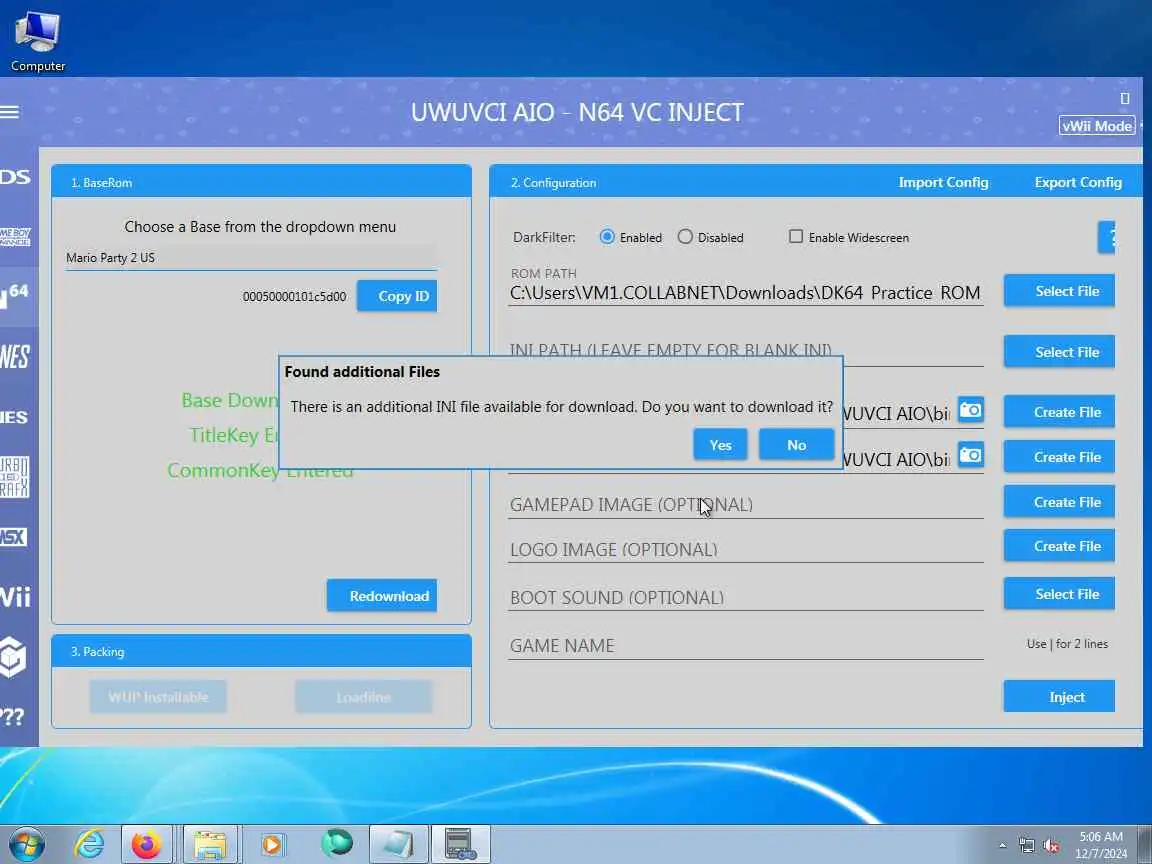1152x864 pixels.
Task: Show hidden system tray icons
Action: pyautogui.click(x=1003, y=846)
